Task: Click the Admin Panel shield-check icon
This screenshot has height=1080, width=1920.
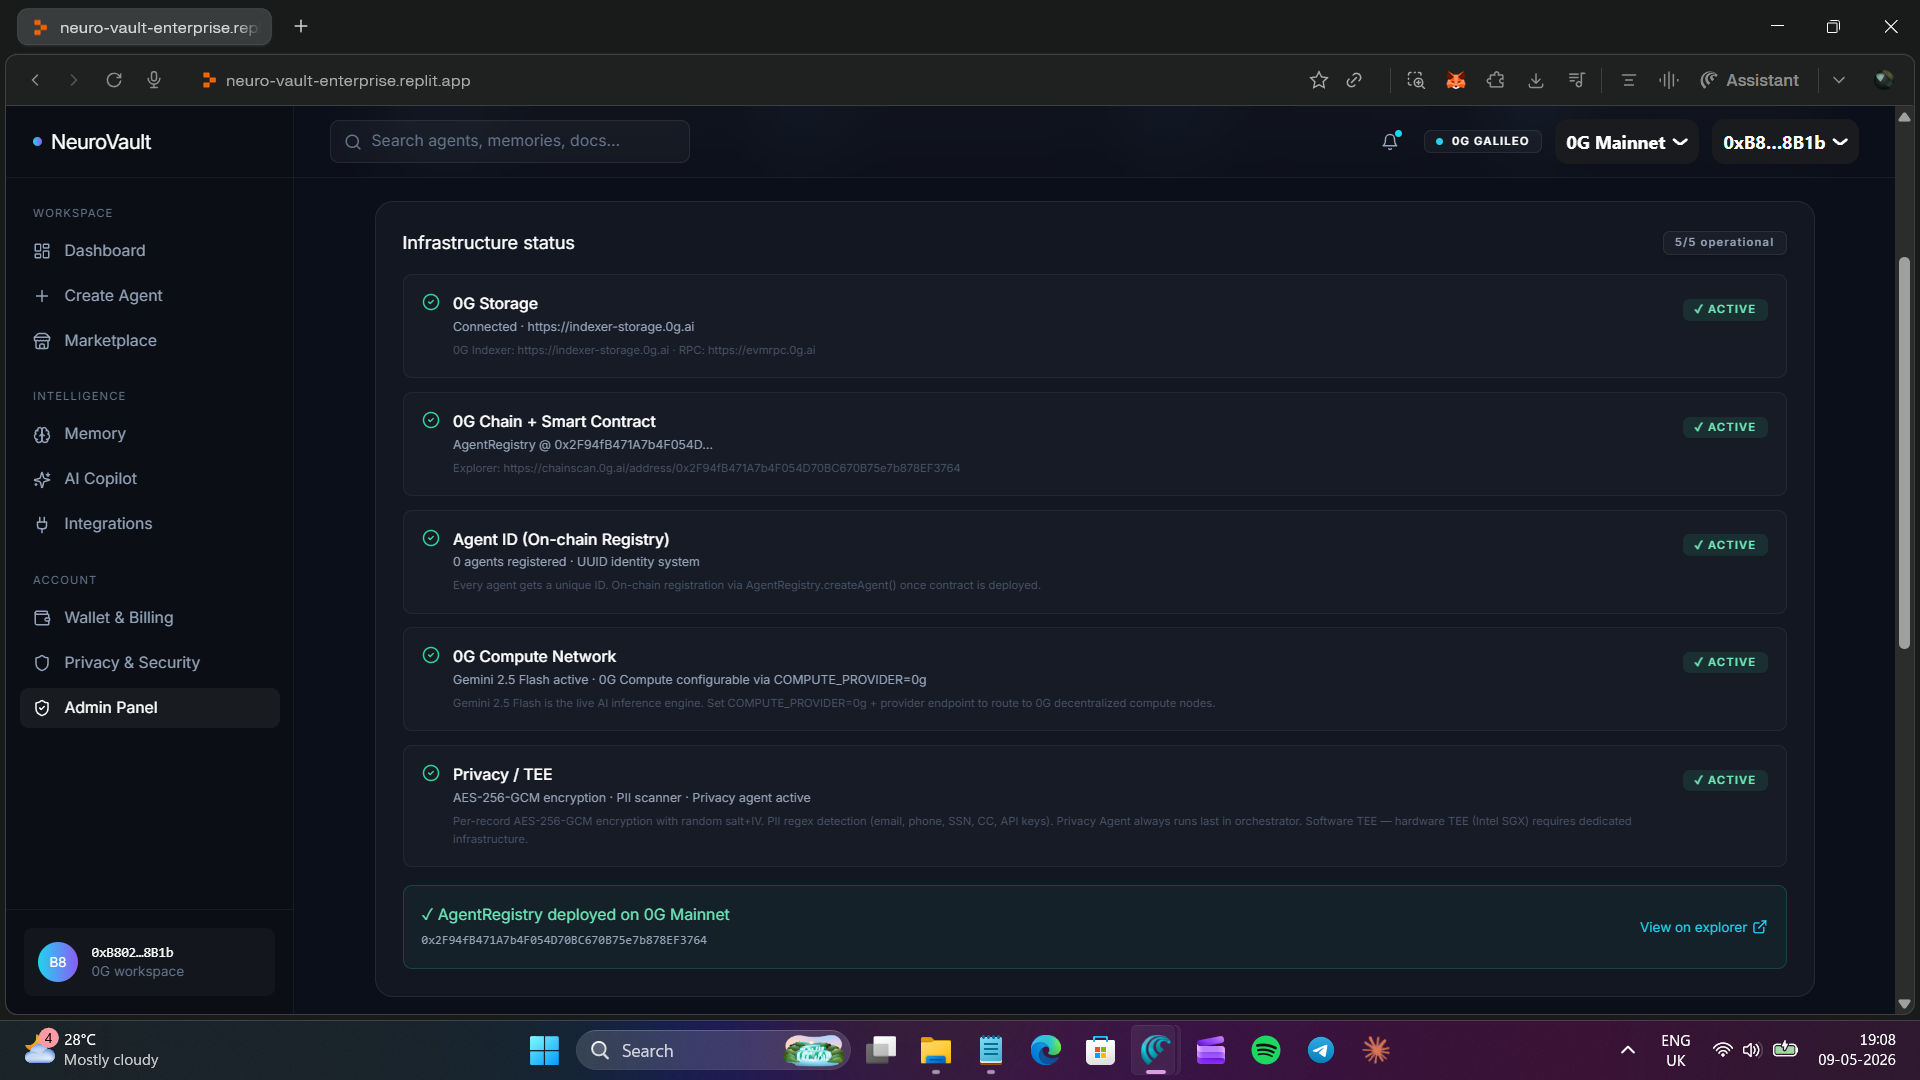Action: click(x=42, y=708)
